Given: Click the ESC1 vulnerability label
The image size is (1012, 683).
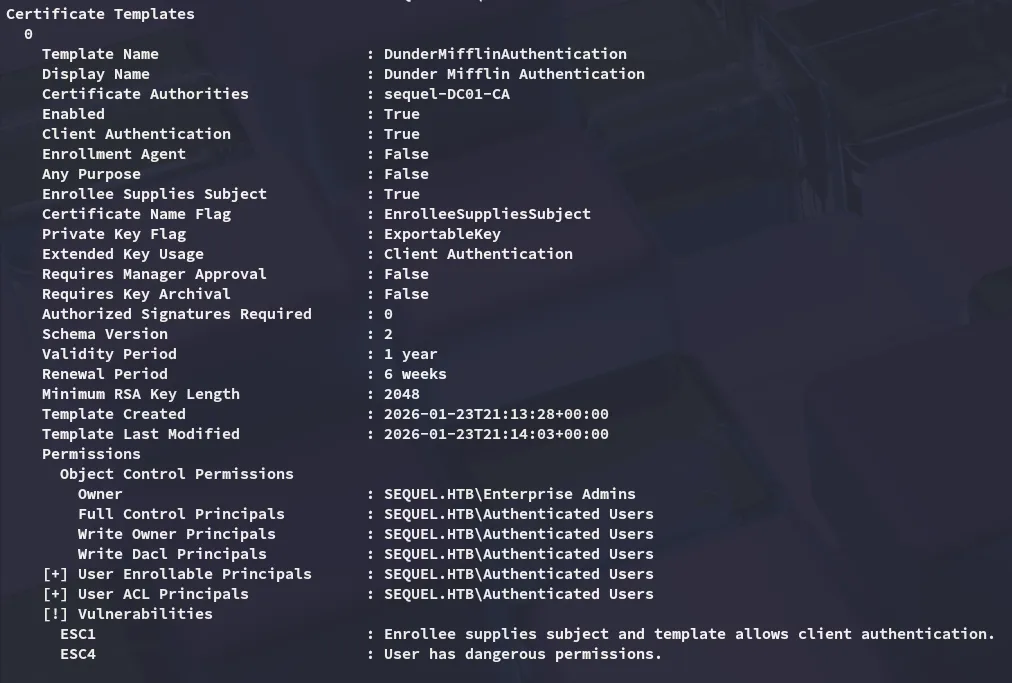Looking at the screenshot, I should (x=78, y=634).
